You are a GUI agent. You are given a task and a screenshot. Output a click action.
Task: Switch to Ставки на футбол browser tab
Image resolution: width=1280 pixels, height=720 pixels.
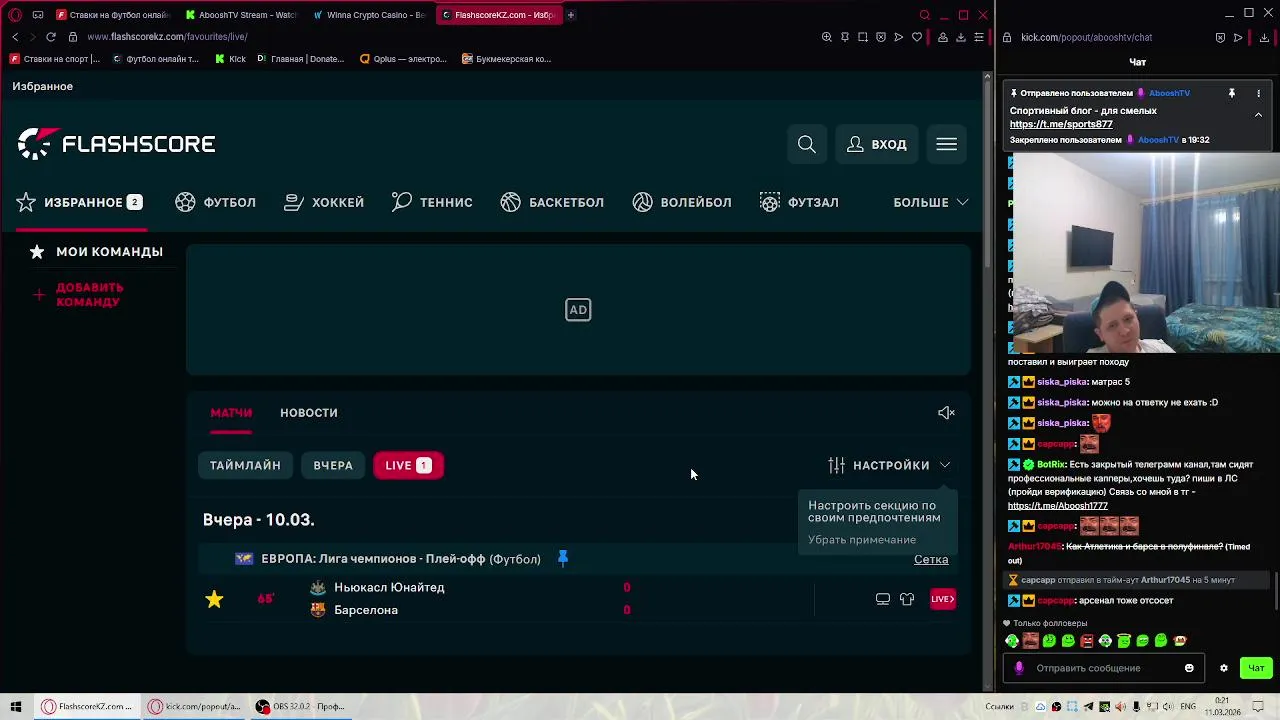[x=114, y=15]
